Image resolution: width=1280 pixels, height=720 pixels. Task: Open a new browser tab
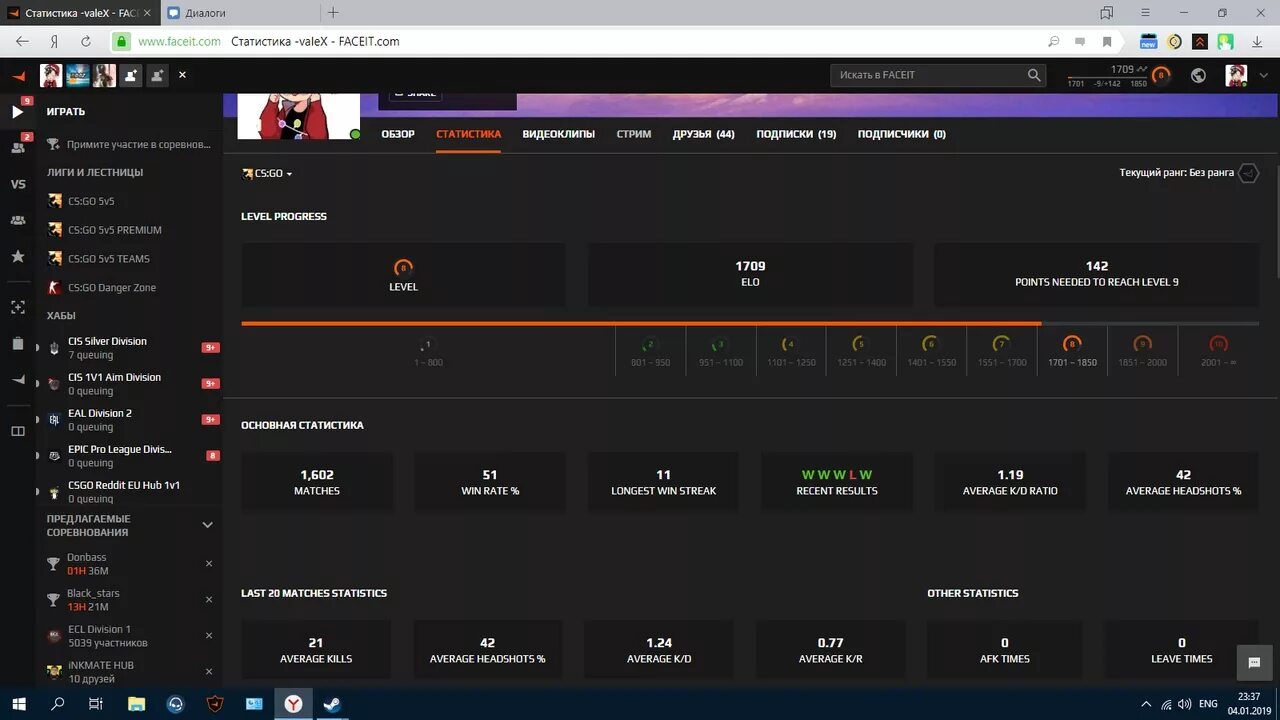(333, 13)
